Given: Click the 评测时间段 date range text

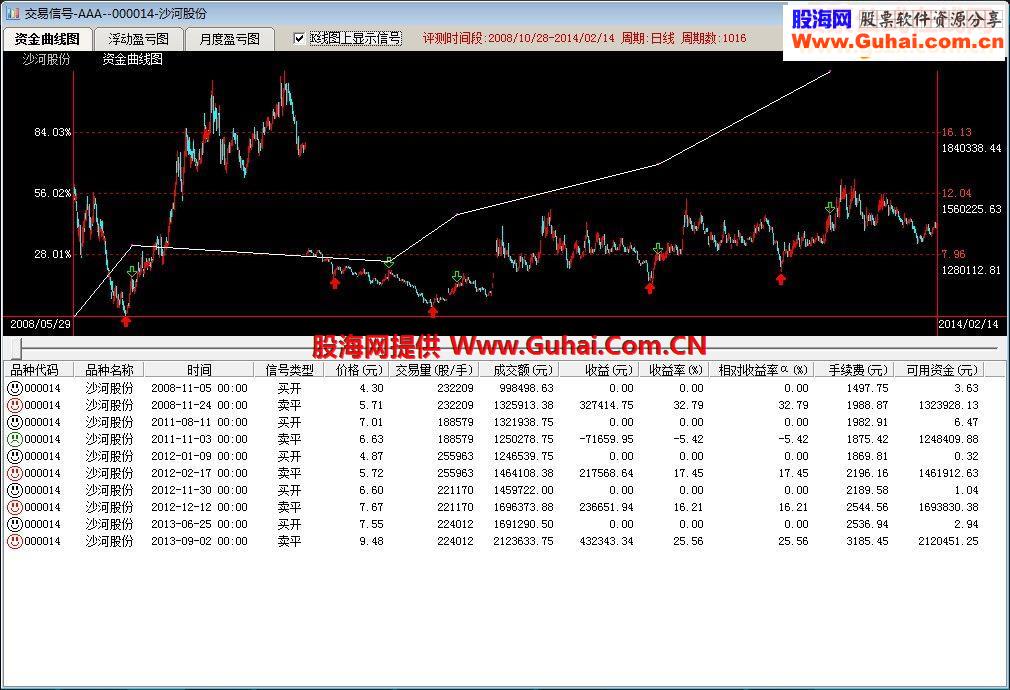Looking at the screenshot, I should click(x=519, y=39).
